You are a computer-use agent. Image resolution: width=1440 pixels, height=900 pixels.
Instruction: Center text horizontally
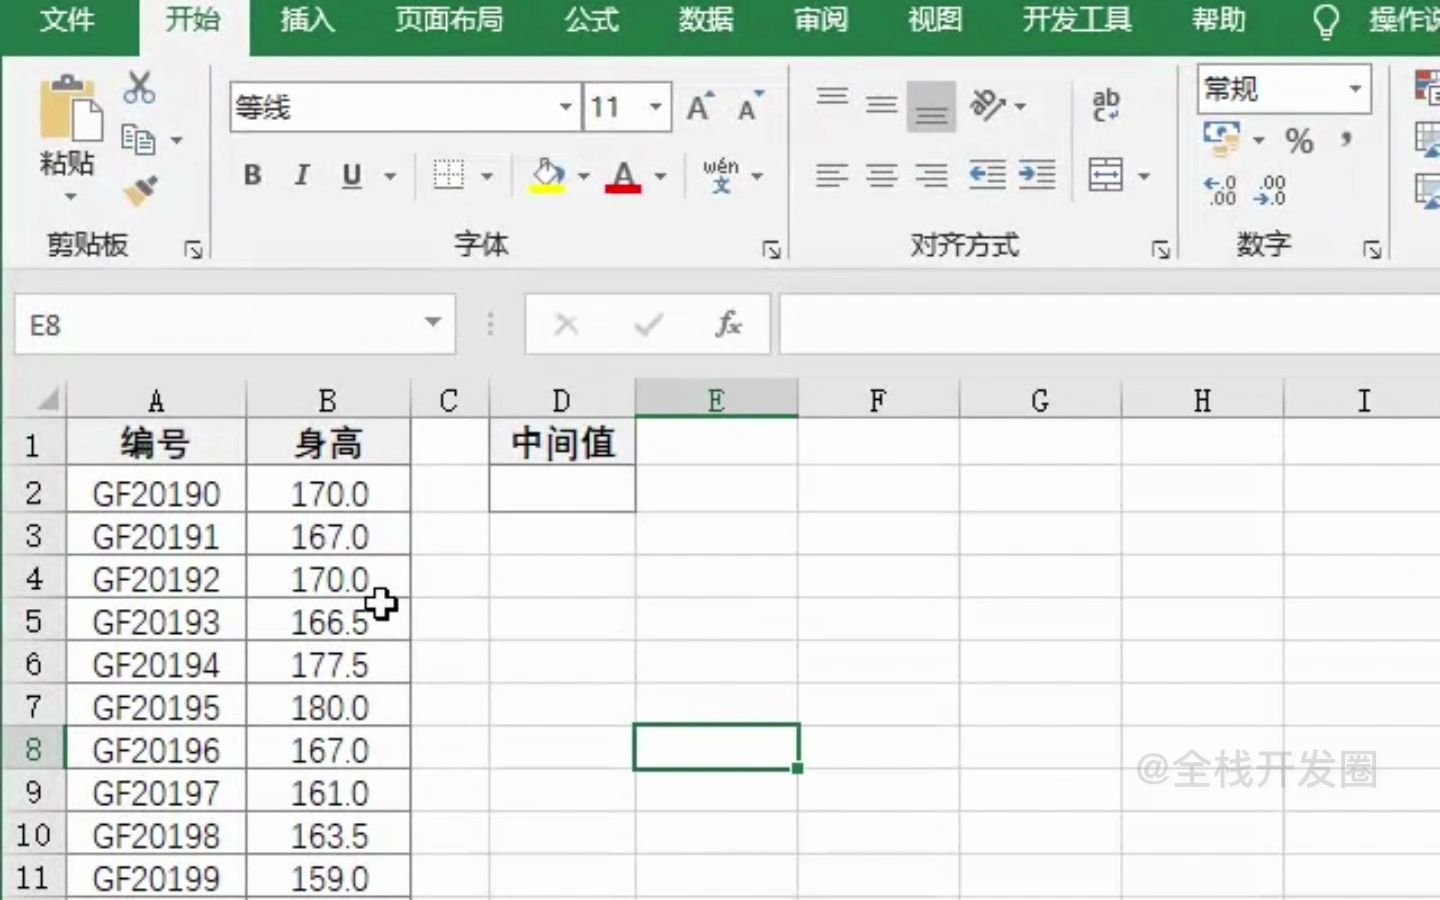(x=881, y=176)
